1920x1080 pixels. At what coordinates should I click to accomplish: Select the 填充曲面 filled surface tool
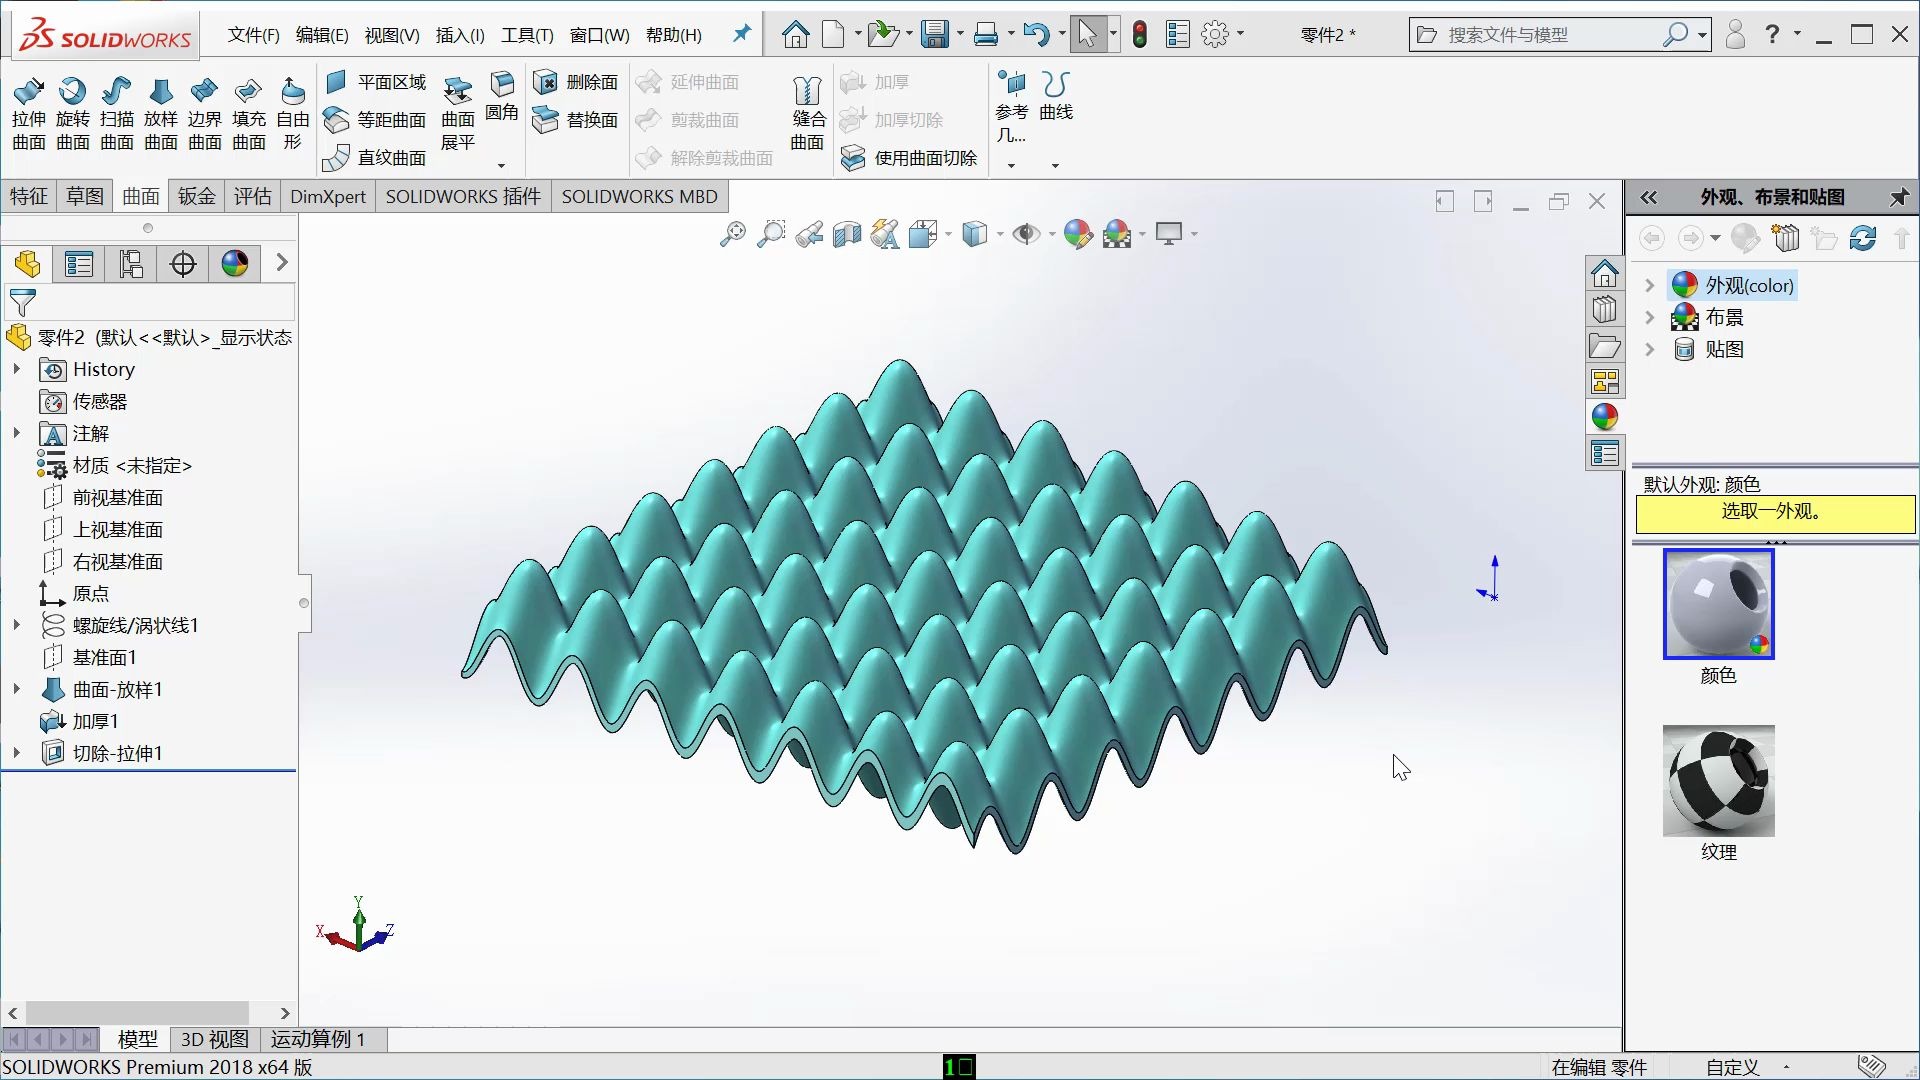click(248, 114)
